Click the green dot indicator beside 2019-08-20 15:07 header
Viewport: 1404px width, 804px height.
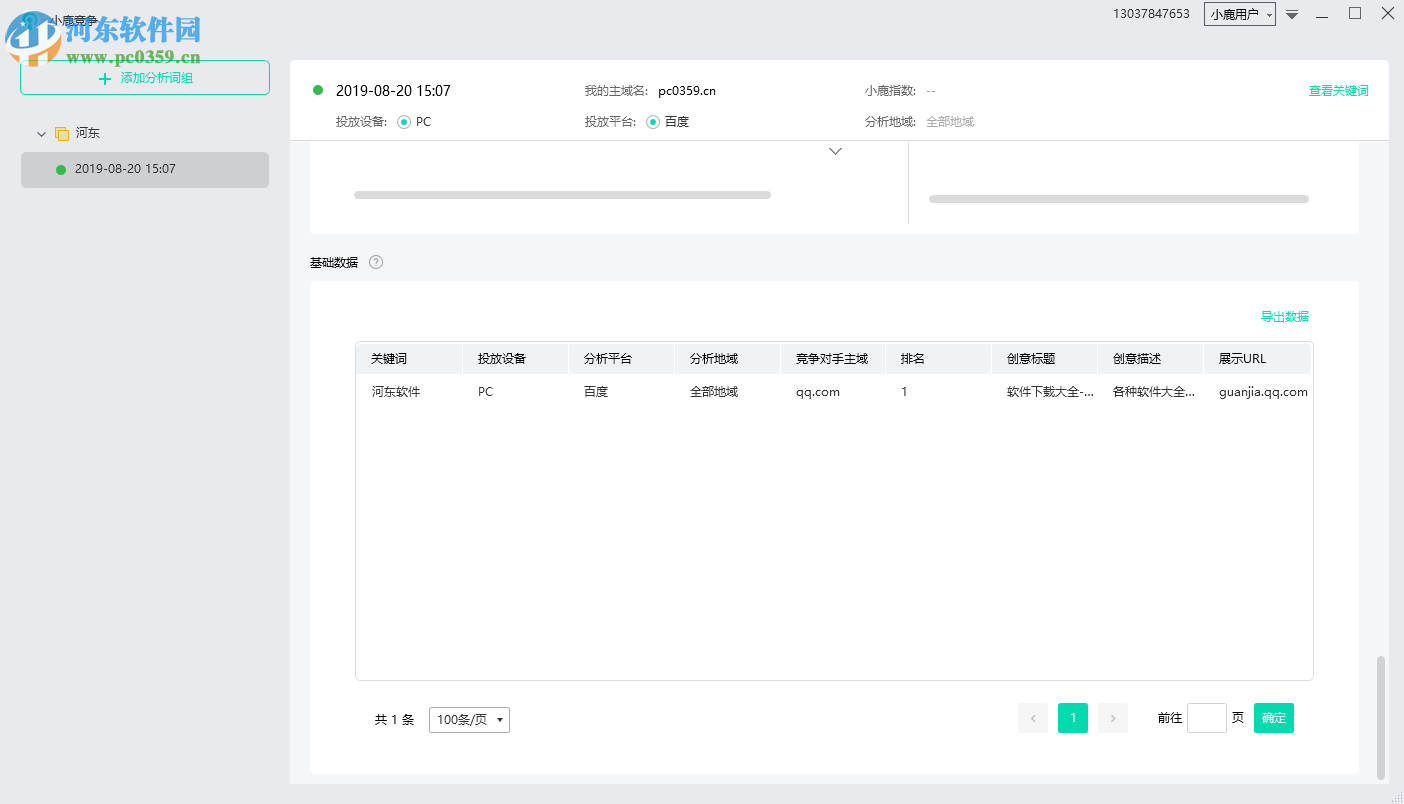[317, 90]
